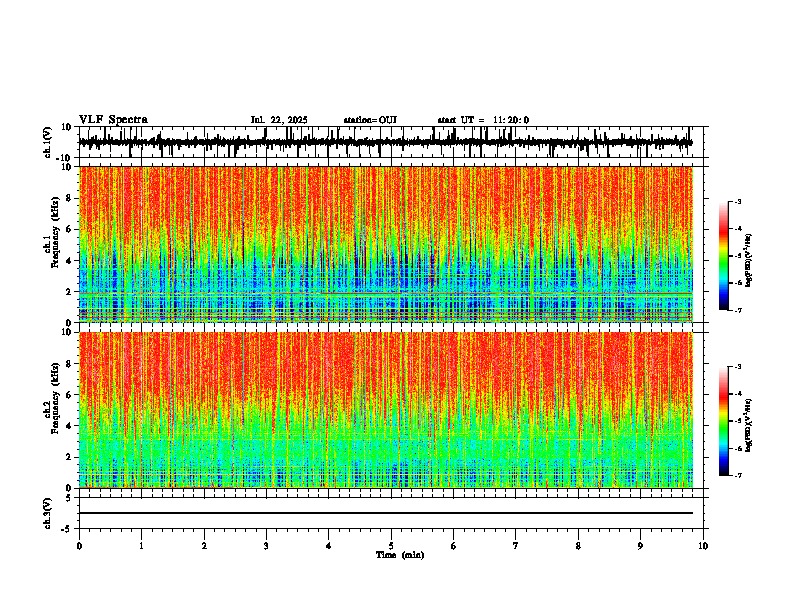Click time axis tick label '8'
This screenshot has width=792, height=612.
[x=578, y=546]
